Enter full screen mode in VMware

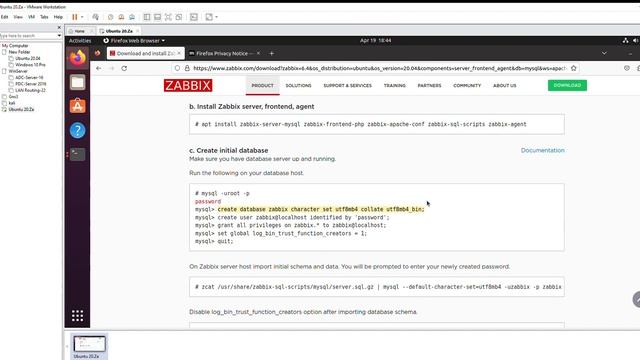168,17
